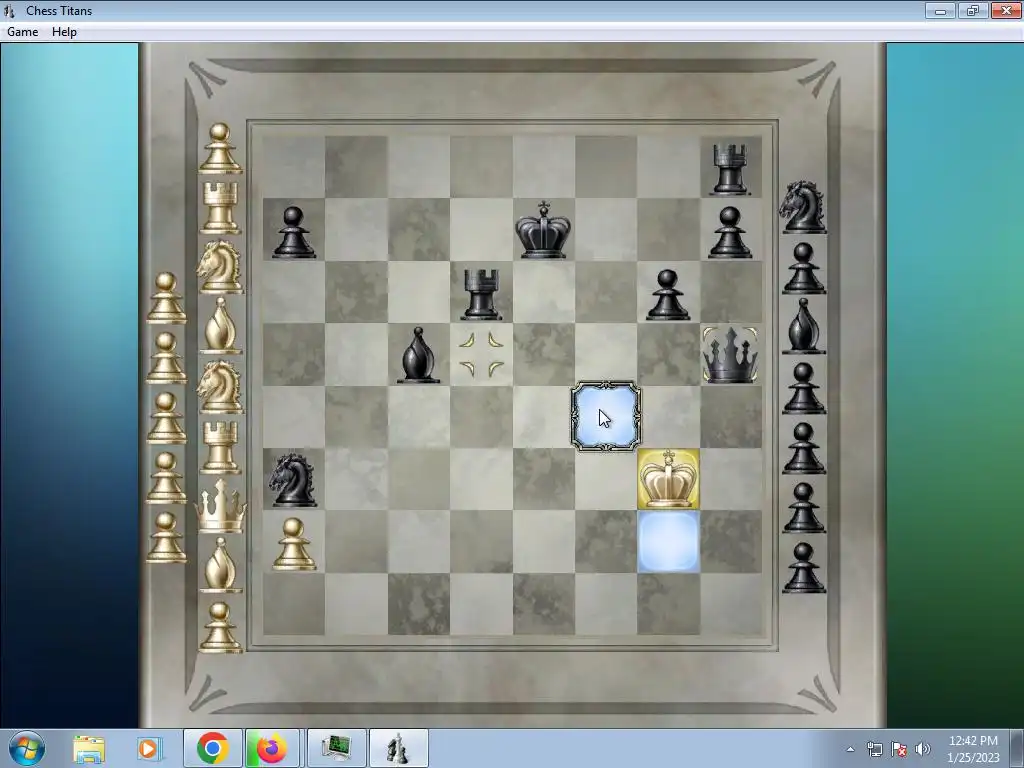Open the Help menu
Image resolution: width=1024 pixels, height=768 pixels.
pyautogui.click(x=64, y=31)
